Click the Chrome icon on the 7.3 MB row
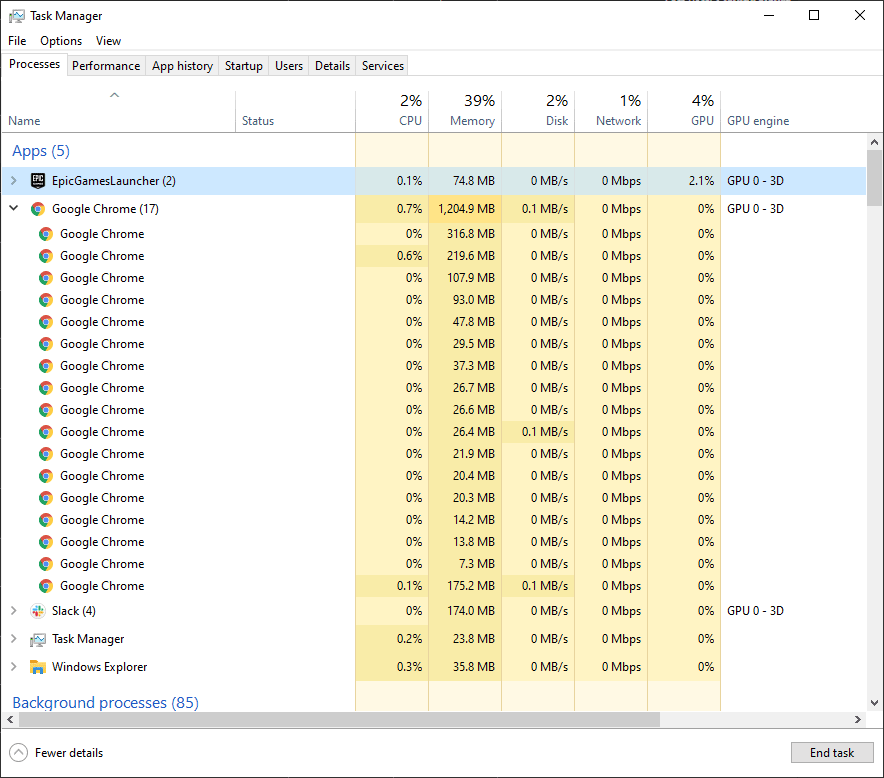This screenshot has width=884, height=778. tap(46, 564)
